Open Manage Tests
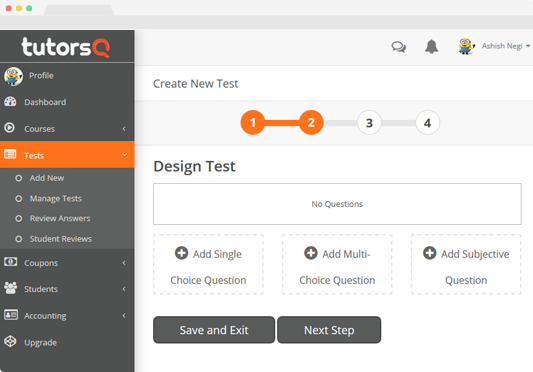Screen dimensions: 533x372 (x=55, y=199)
